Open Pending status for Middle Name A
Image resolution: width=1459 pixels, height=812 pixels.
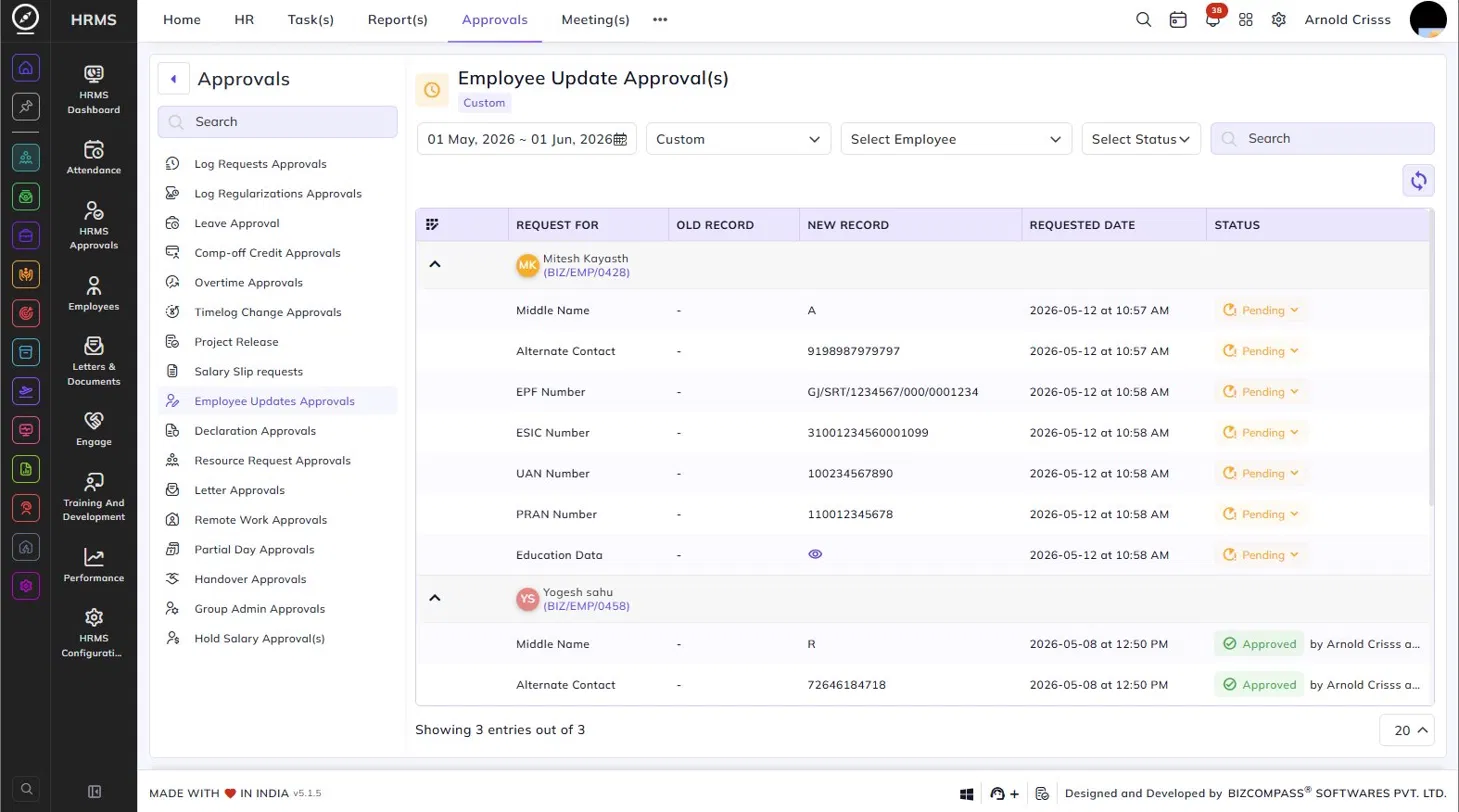click(1261, 310)
